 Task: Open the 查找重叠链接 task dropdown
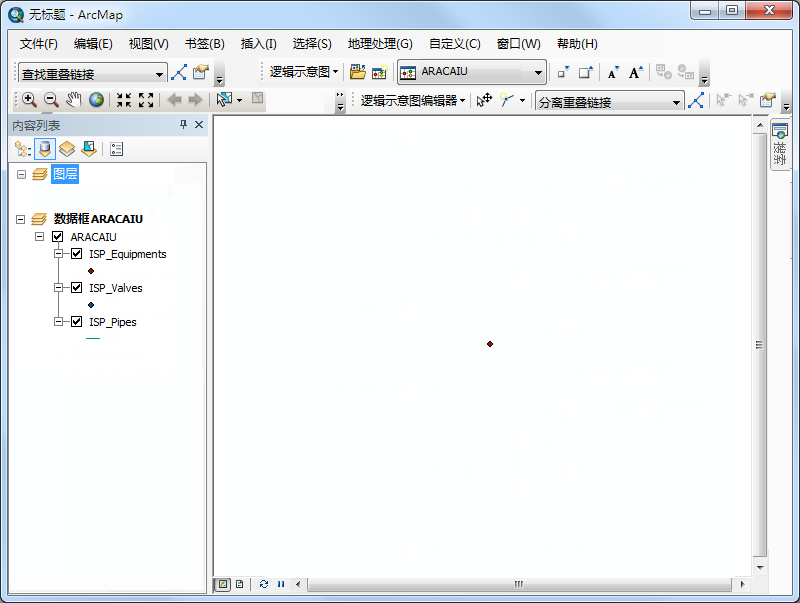point(159,74)
